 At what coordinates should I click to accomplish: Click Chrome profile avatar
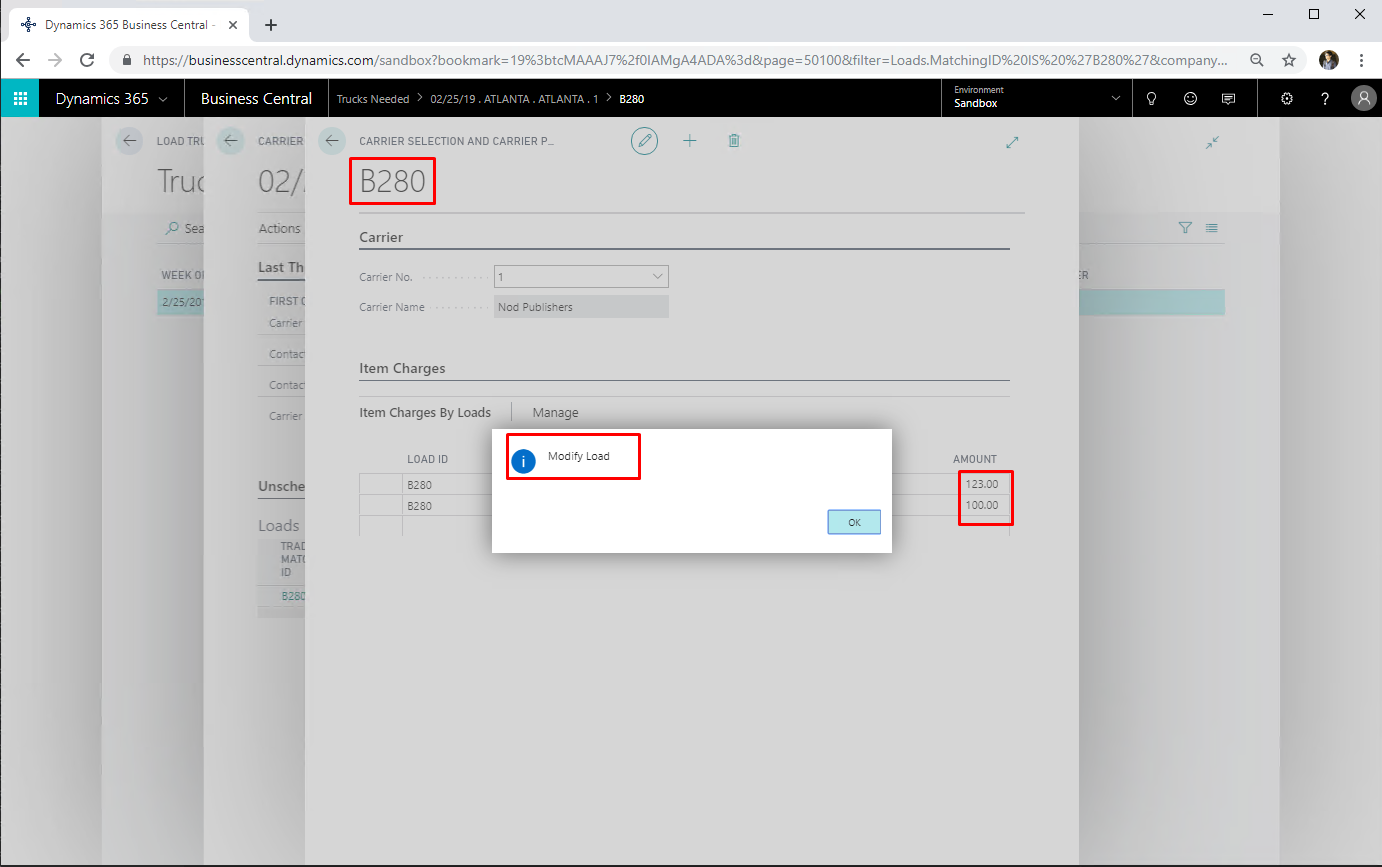(x=1329, y=60)
